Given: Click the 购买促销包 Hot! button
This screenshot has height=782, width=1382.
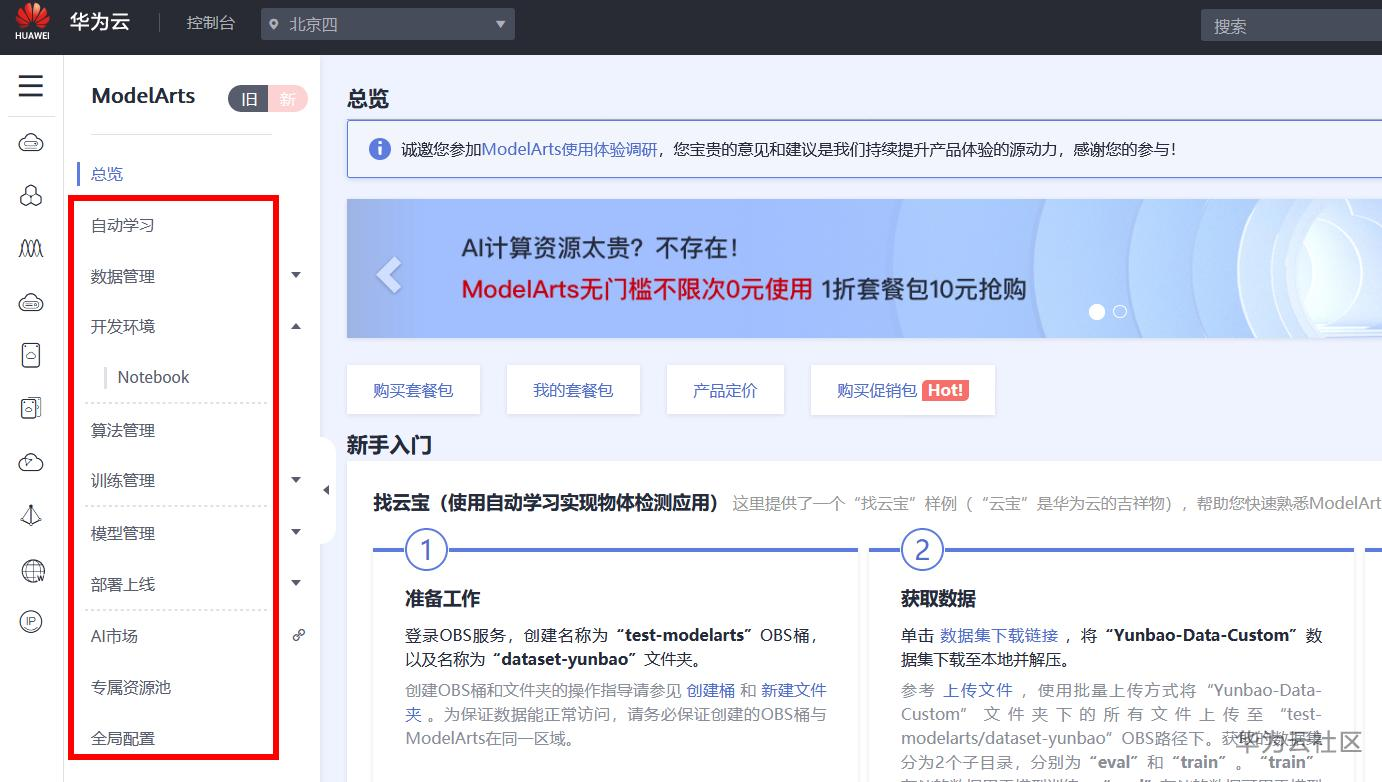Looking at the screenshot, I should 901,390.
